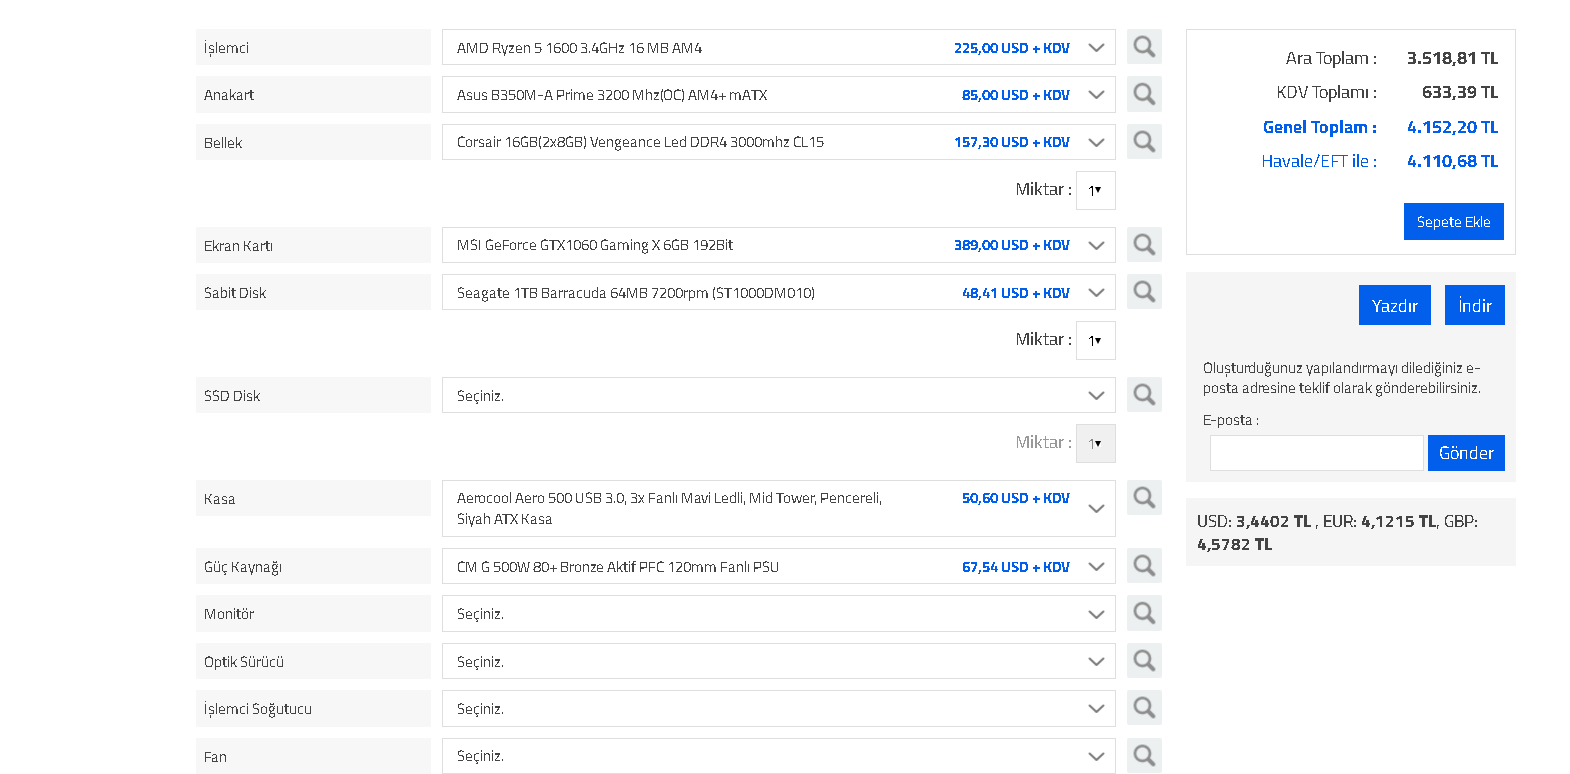The image size is (1570, 774).
Task: Click the search icon for Fan row
Action: pyautogui.click(x=1144, y=754)
